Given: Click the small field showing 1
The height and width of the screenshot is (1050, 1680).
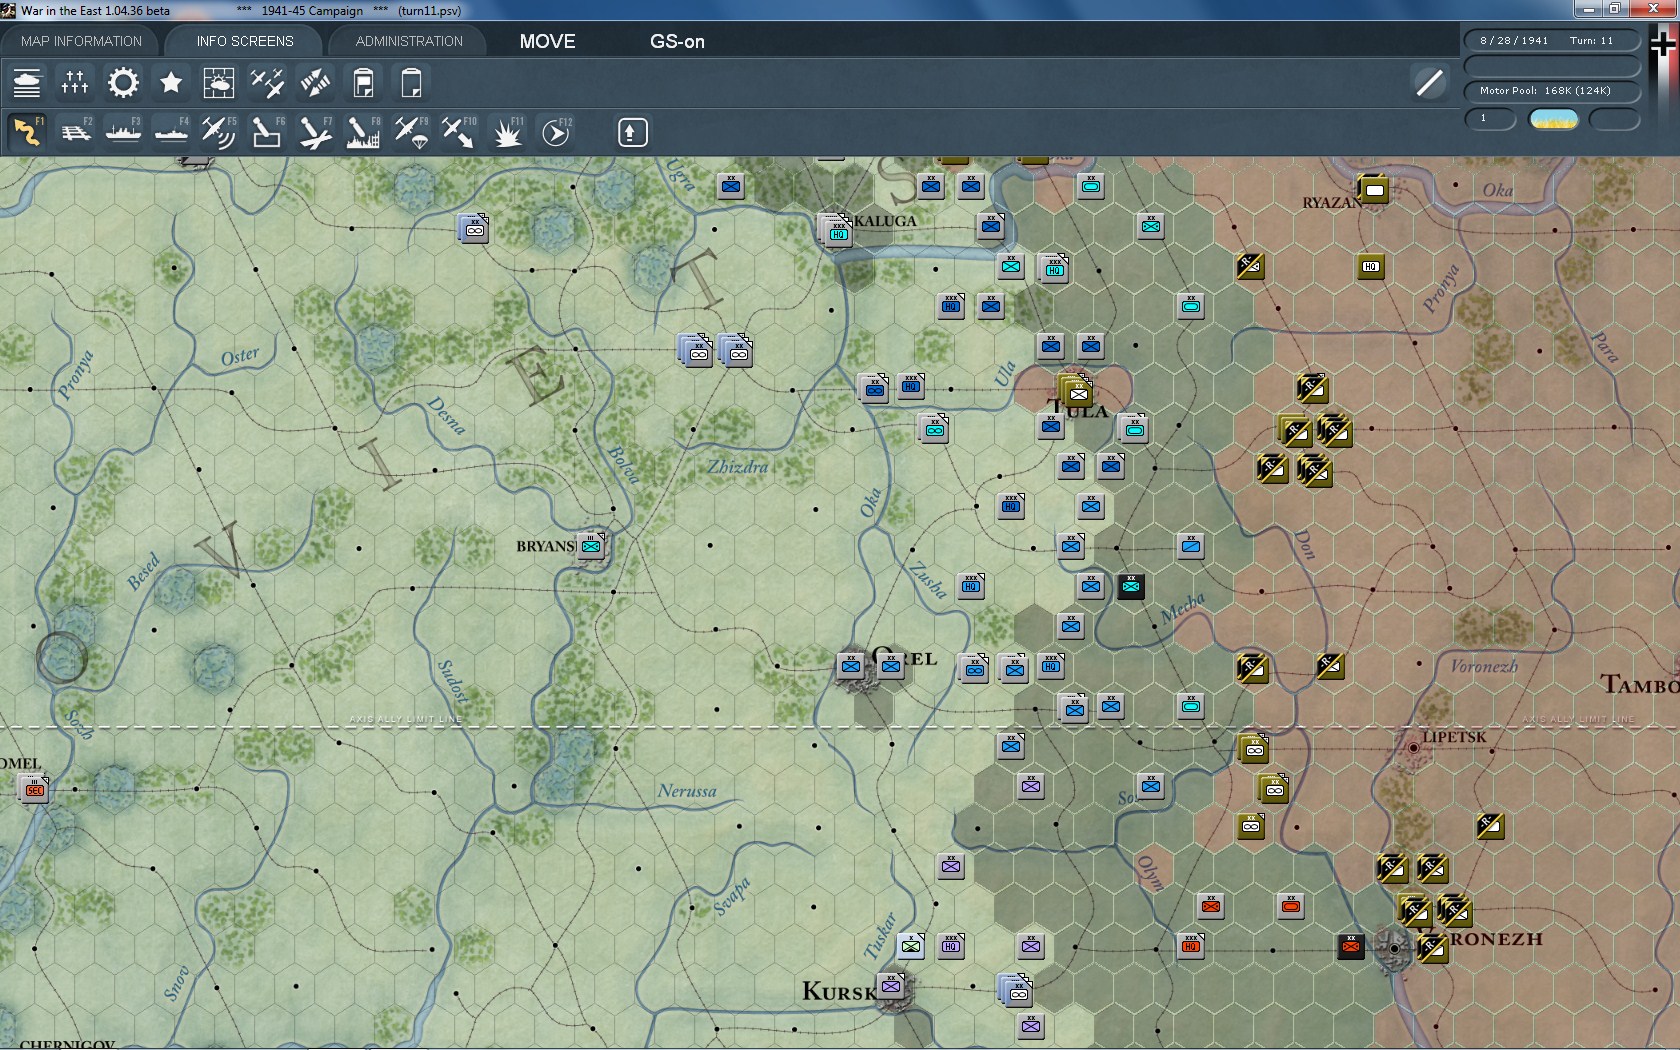Looking at the screenshot, I should 1490,119.
